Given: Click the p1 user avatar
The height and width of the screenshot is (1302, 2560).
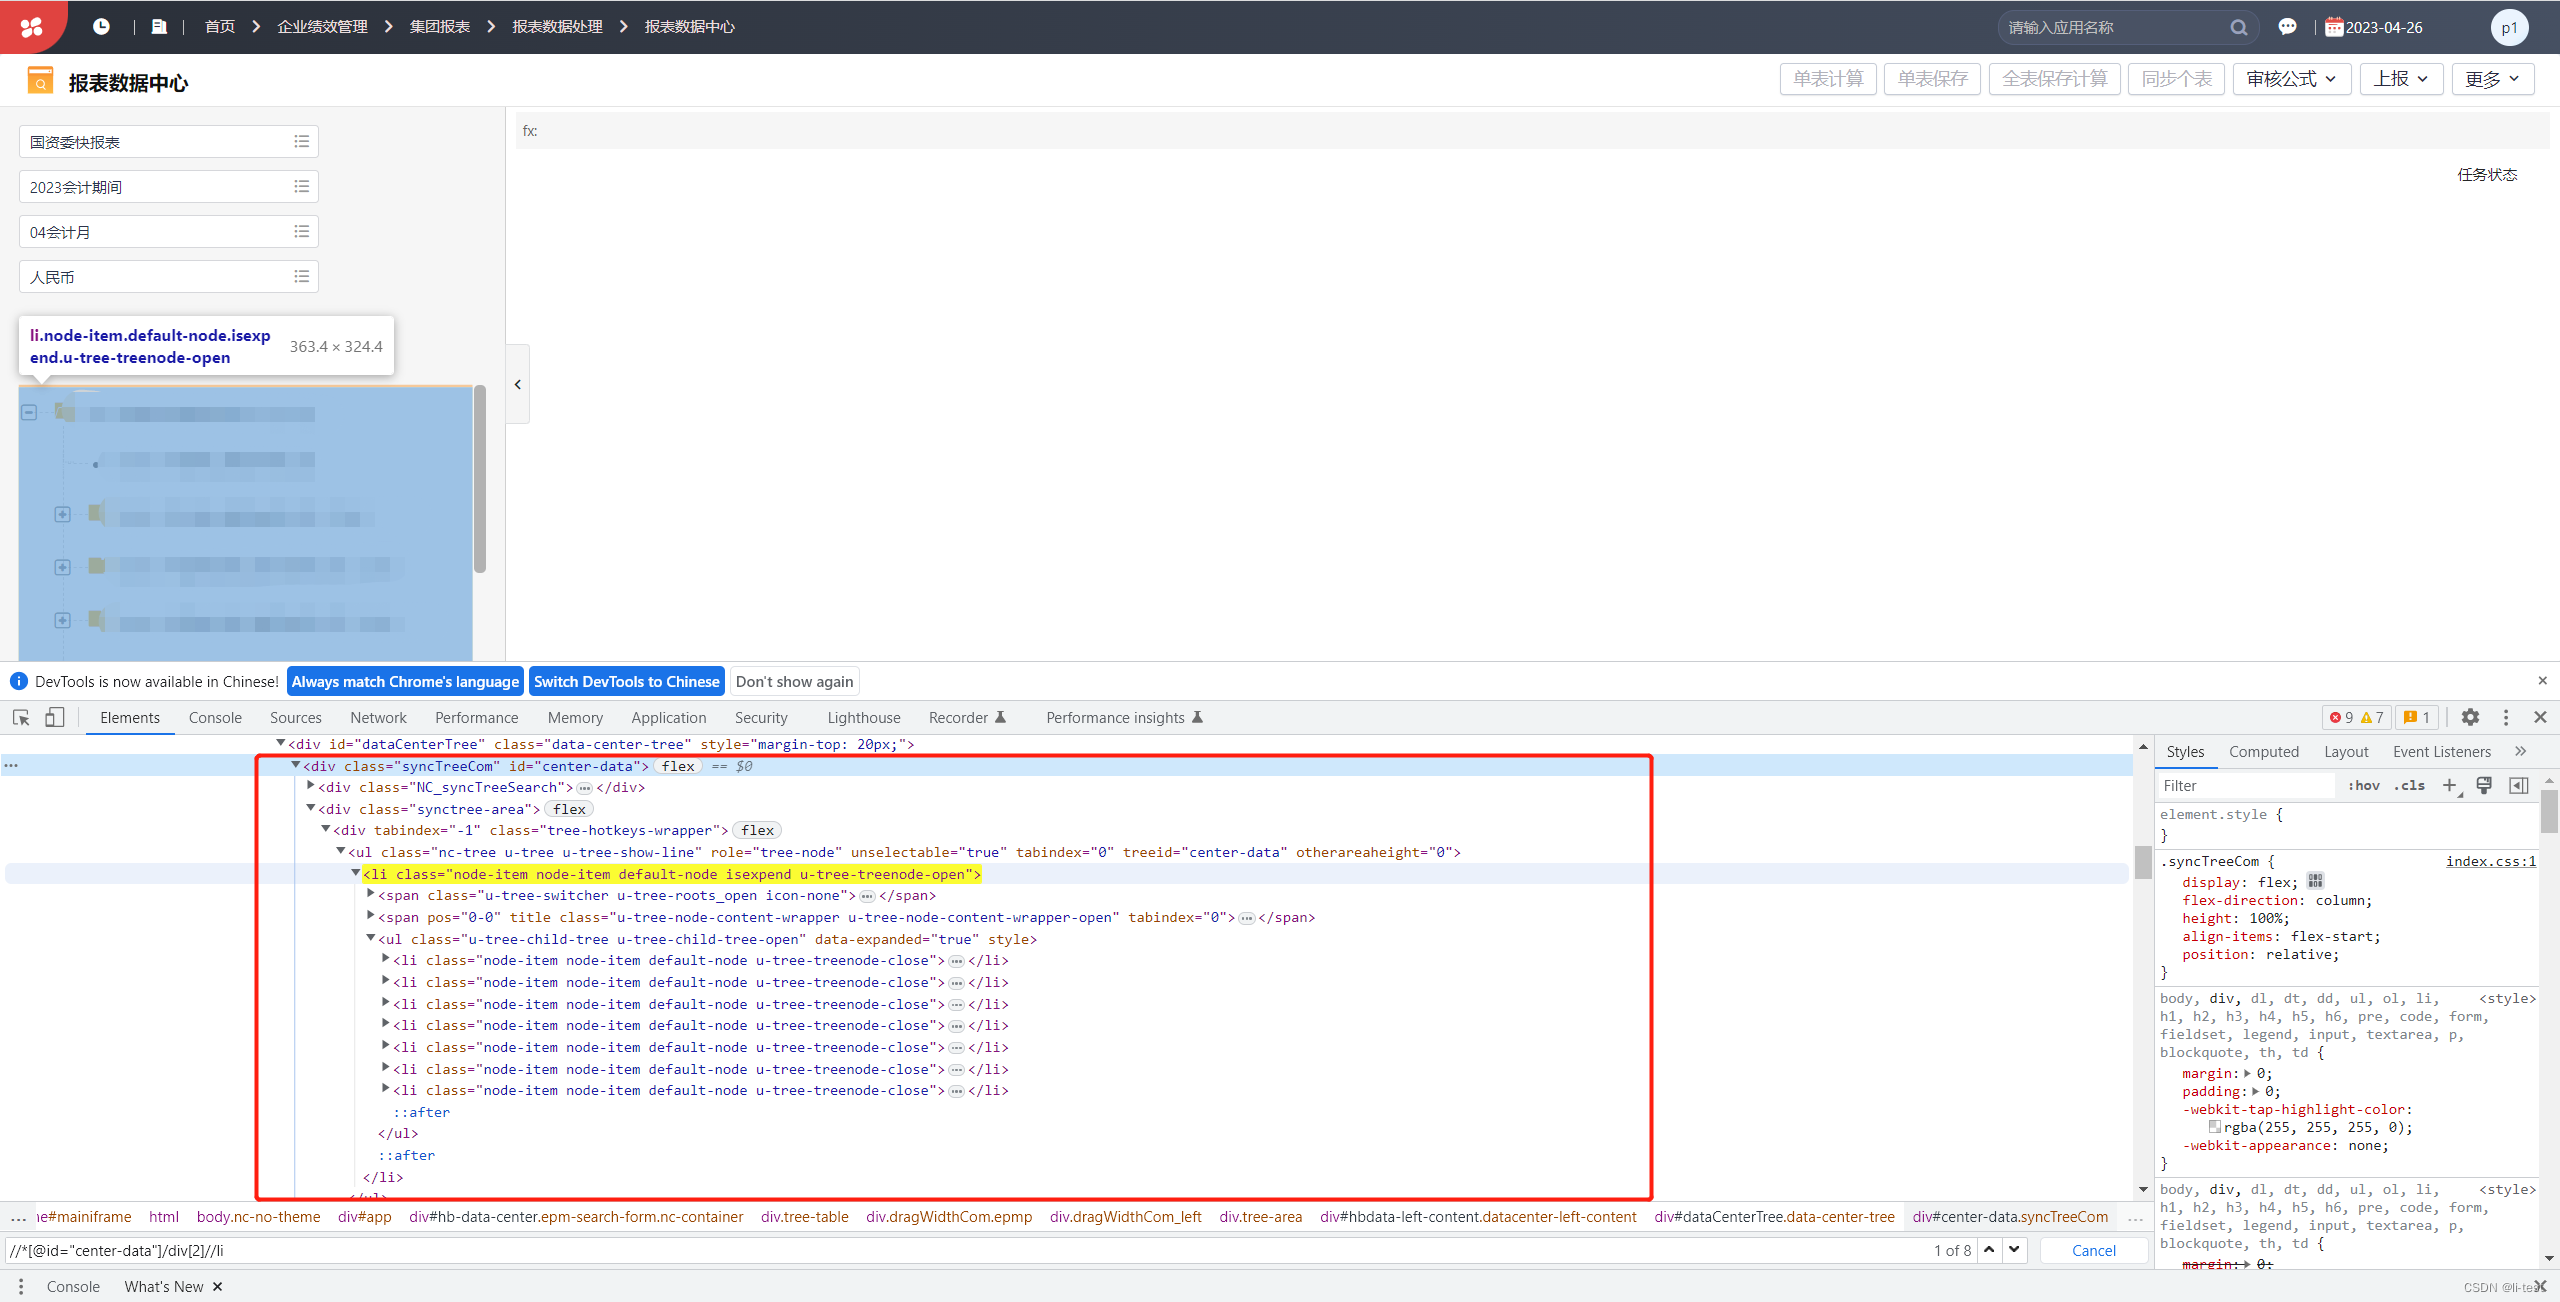Looking at the screenshot, I should [2510, 27].
